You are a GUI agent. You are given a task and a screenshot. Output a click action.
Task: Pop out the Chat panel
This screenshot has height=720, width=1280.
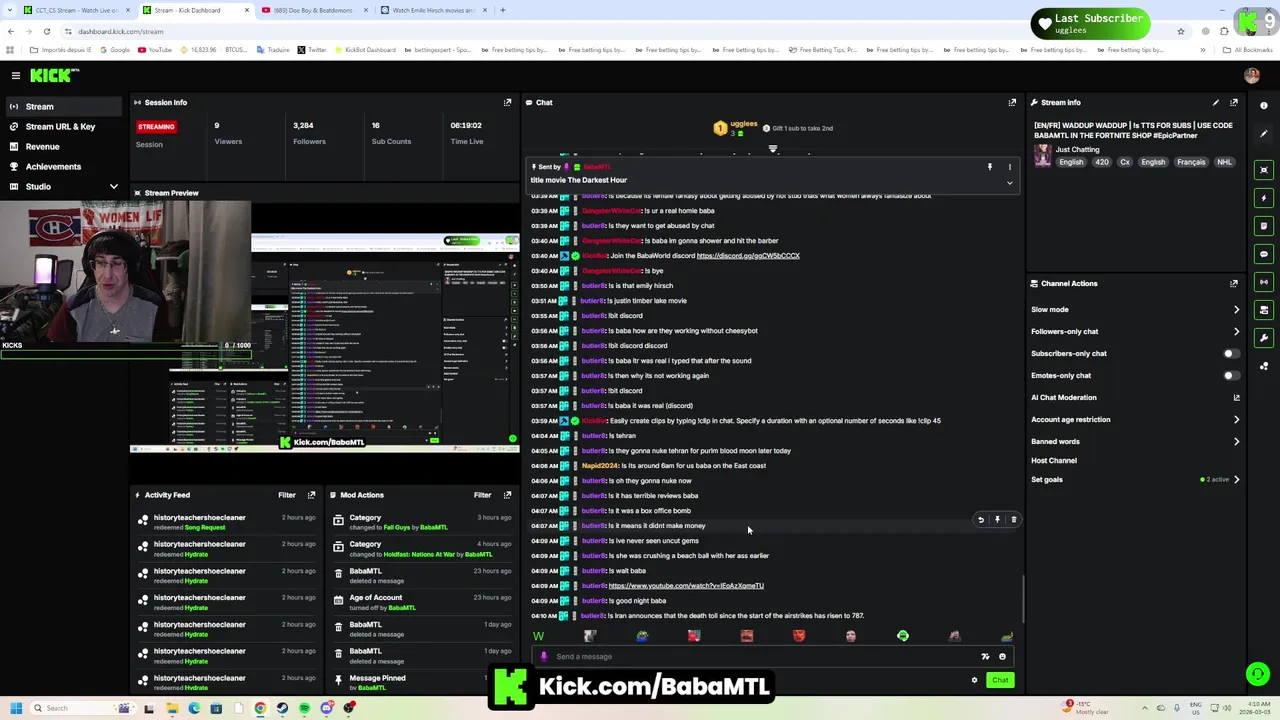coord(1012,102)
